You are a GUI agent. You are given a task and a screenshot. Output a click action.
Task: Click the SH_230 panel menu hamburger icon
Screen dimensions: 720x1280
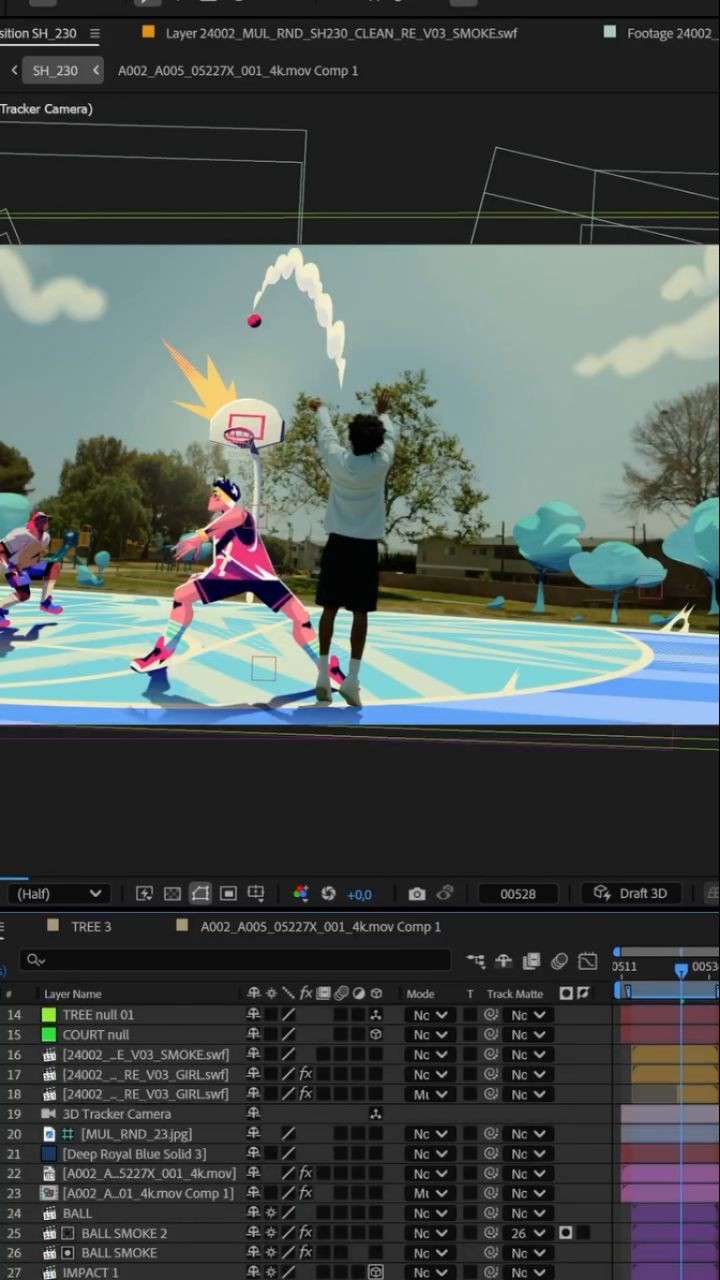tap(94, 33)
